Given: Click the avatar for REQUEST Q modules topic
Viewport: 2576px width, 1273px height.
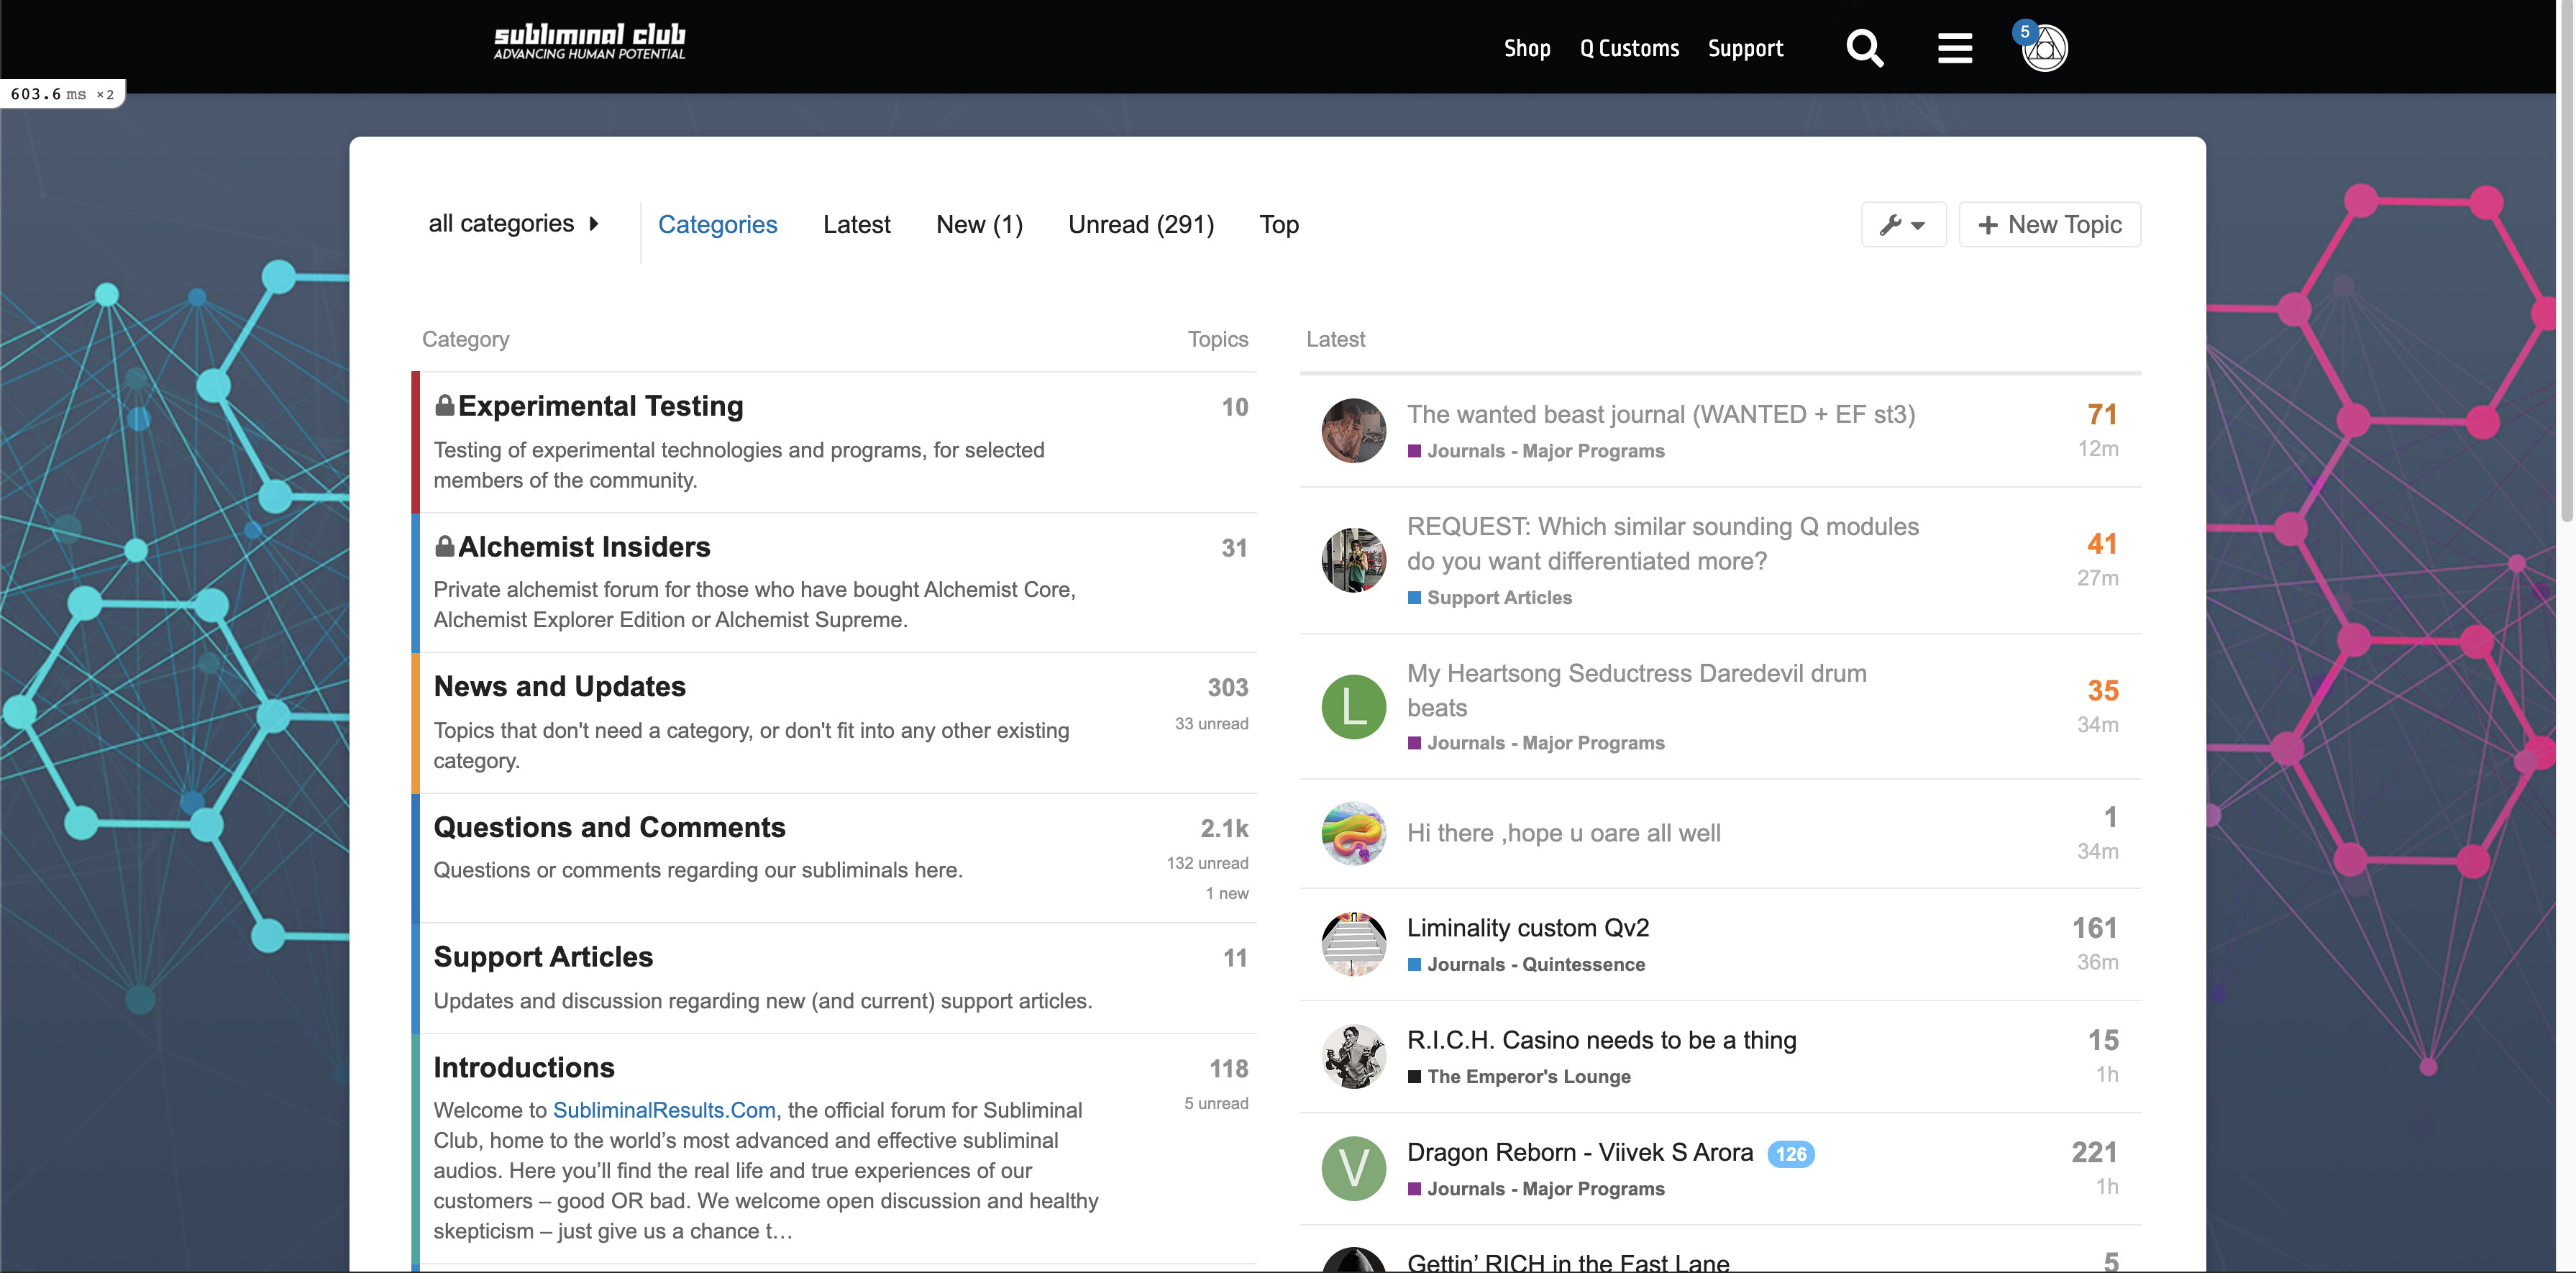Looking at the screenshot, I should click(1354, 560).
